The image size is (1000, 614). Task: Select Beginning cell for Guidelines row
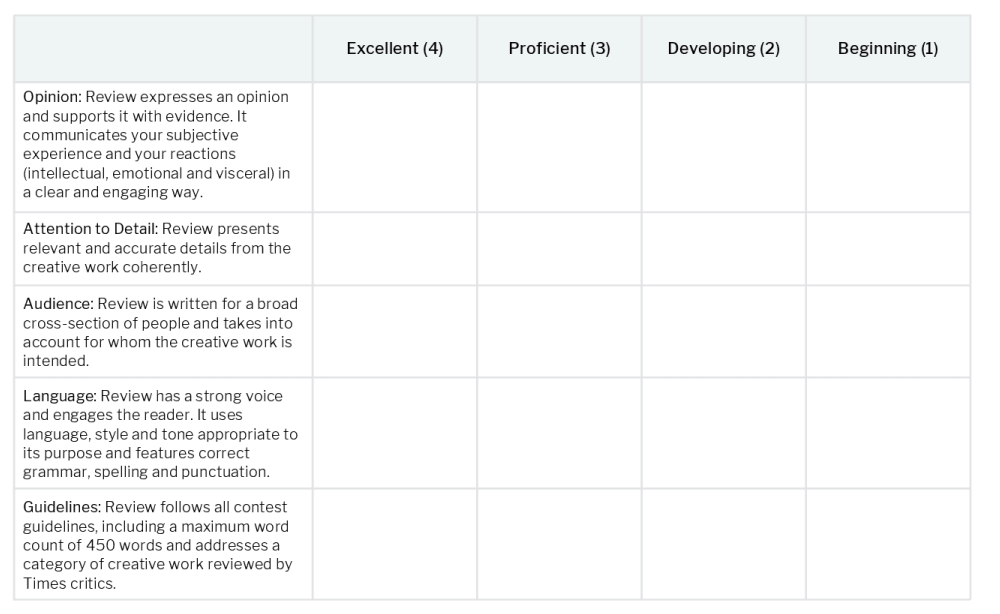tap(888, 545)
